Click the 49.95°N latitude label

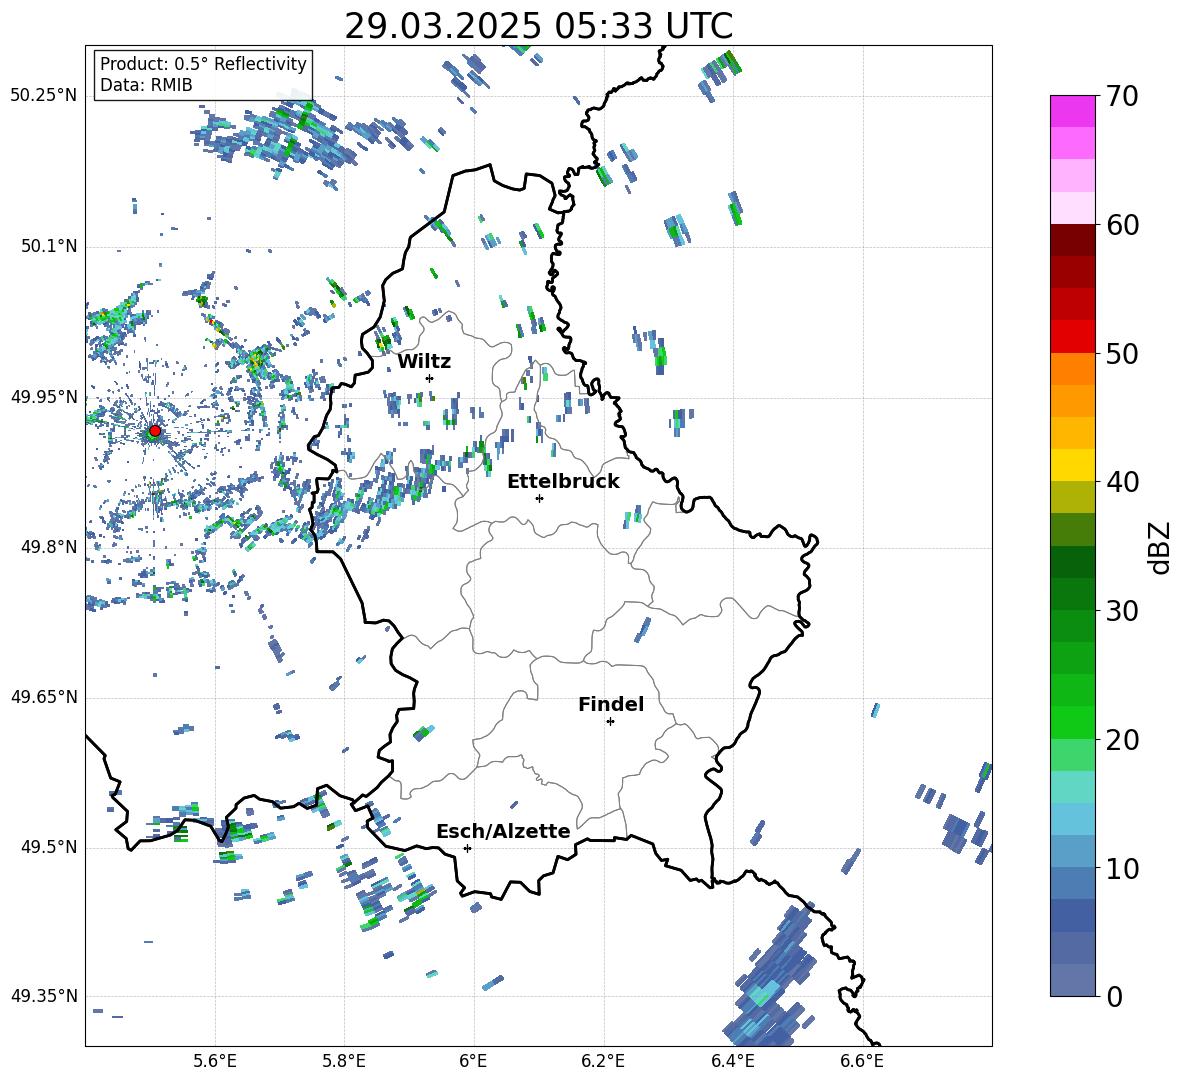pos(44,397)
